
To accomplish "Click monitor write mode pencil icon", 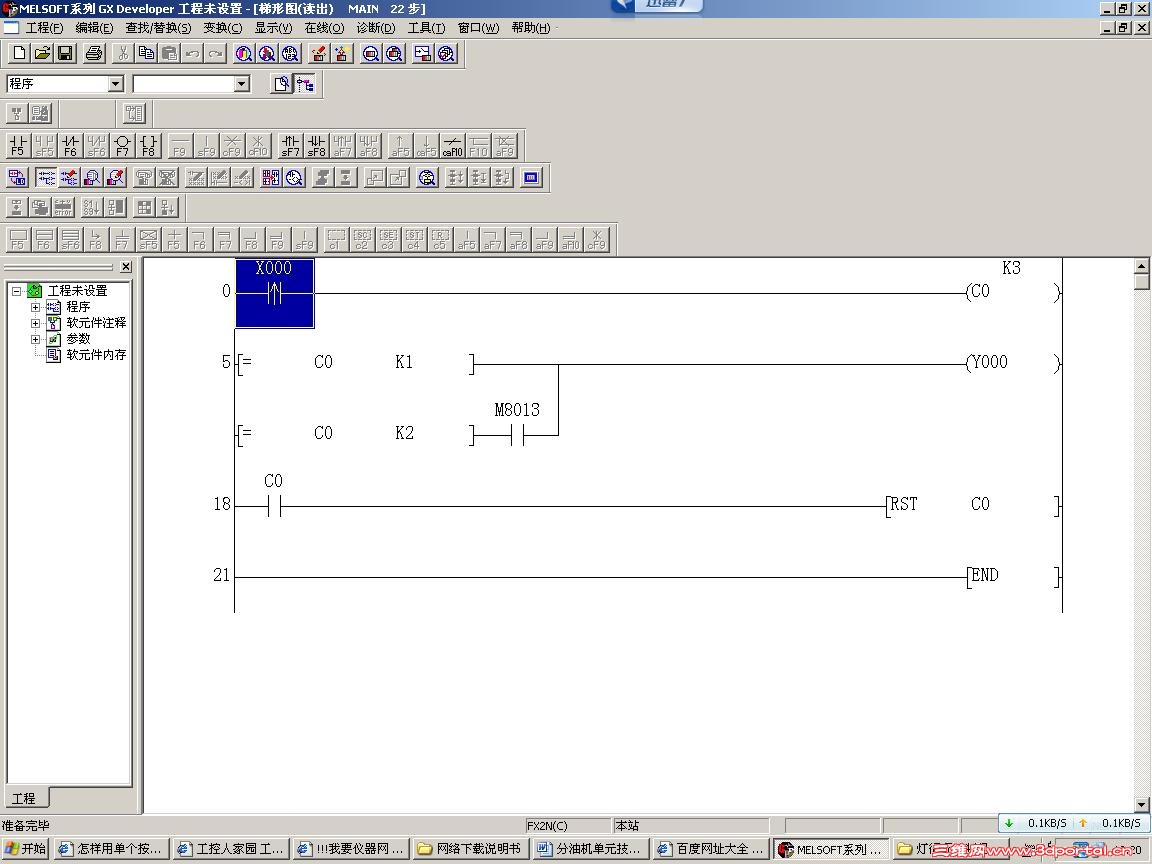I will tap(115, 178).
